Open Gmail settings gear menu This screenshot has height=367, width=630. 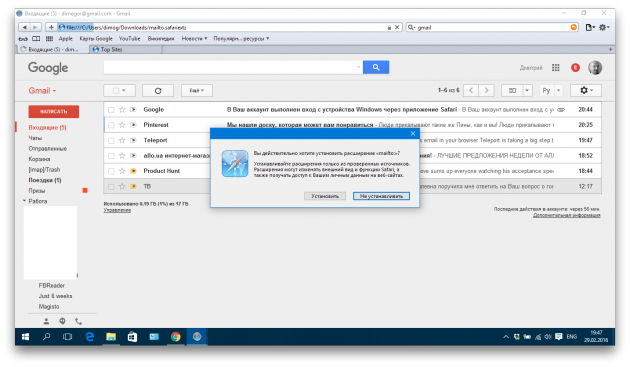click(x=586, y=90)
